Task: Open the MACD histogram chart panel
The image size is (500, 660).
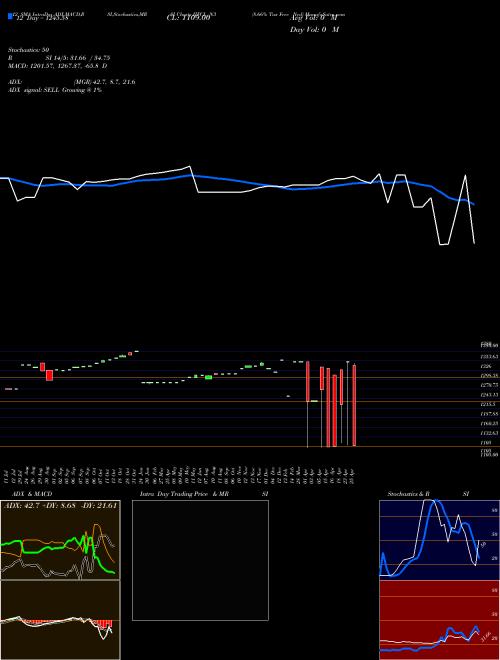Action: tap(60, 620)
